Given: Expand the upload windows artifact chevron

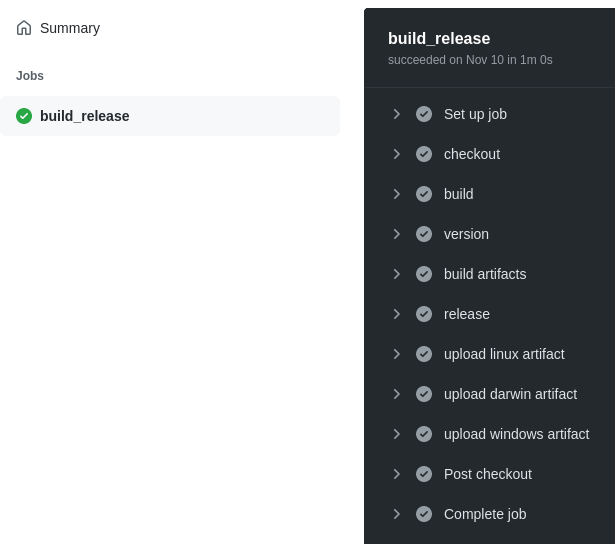Looking at the screenshot, I should (x=397, y=434).
